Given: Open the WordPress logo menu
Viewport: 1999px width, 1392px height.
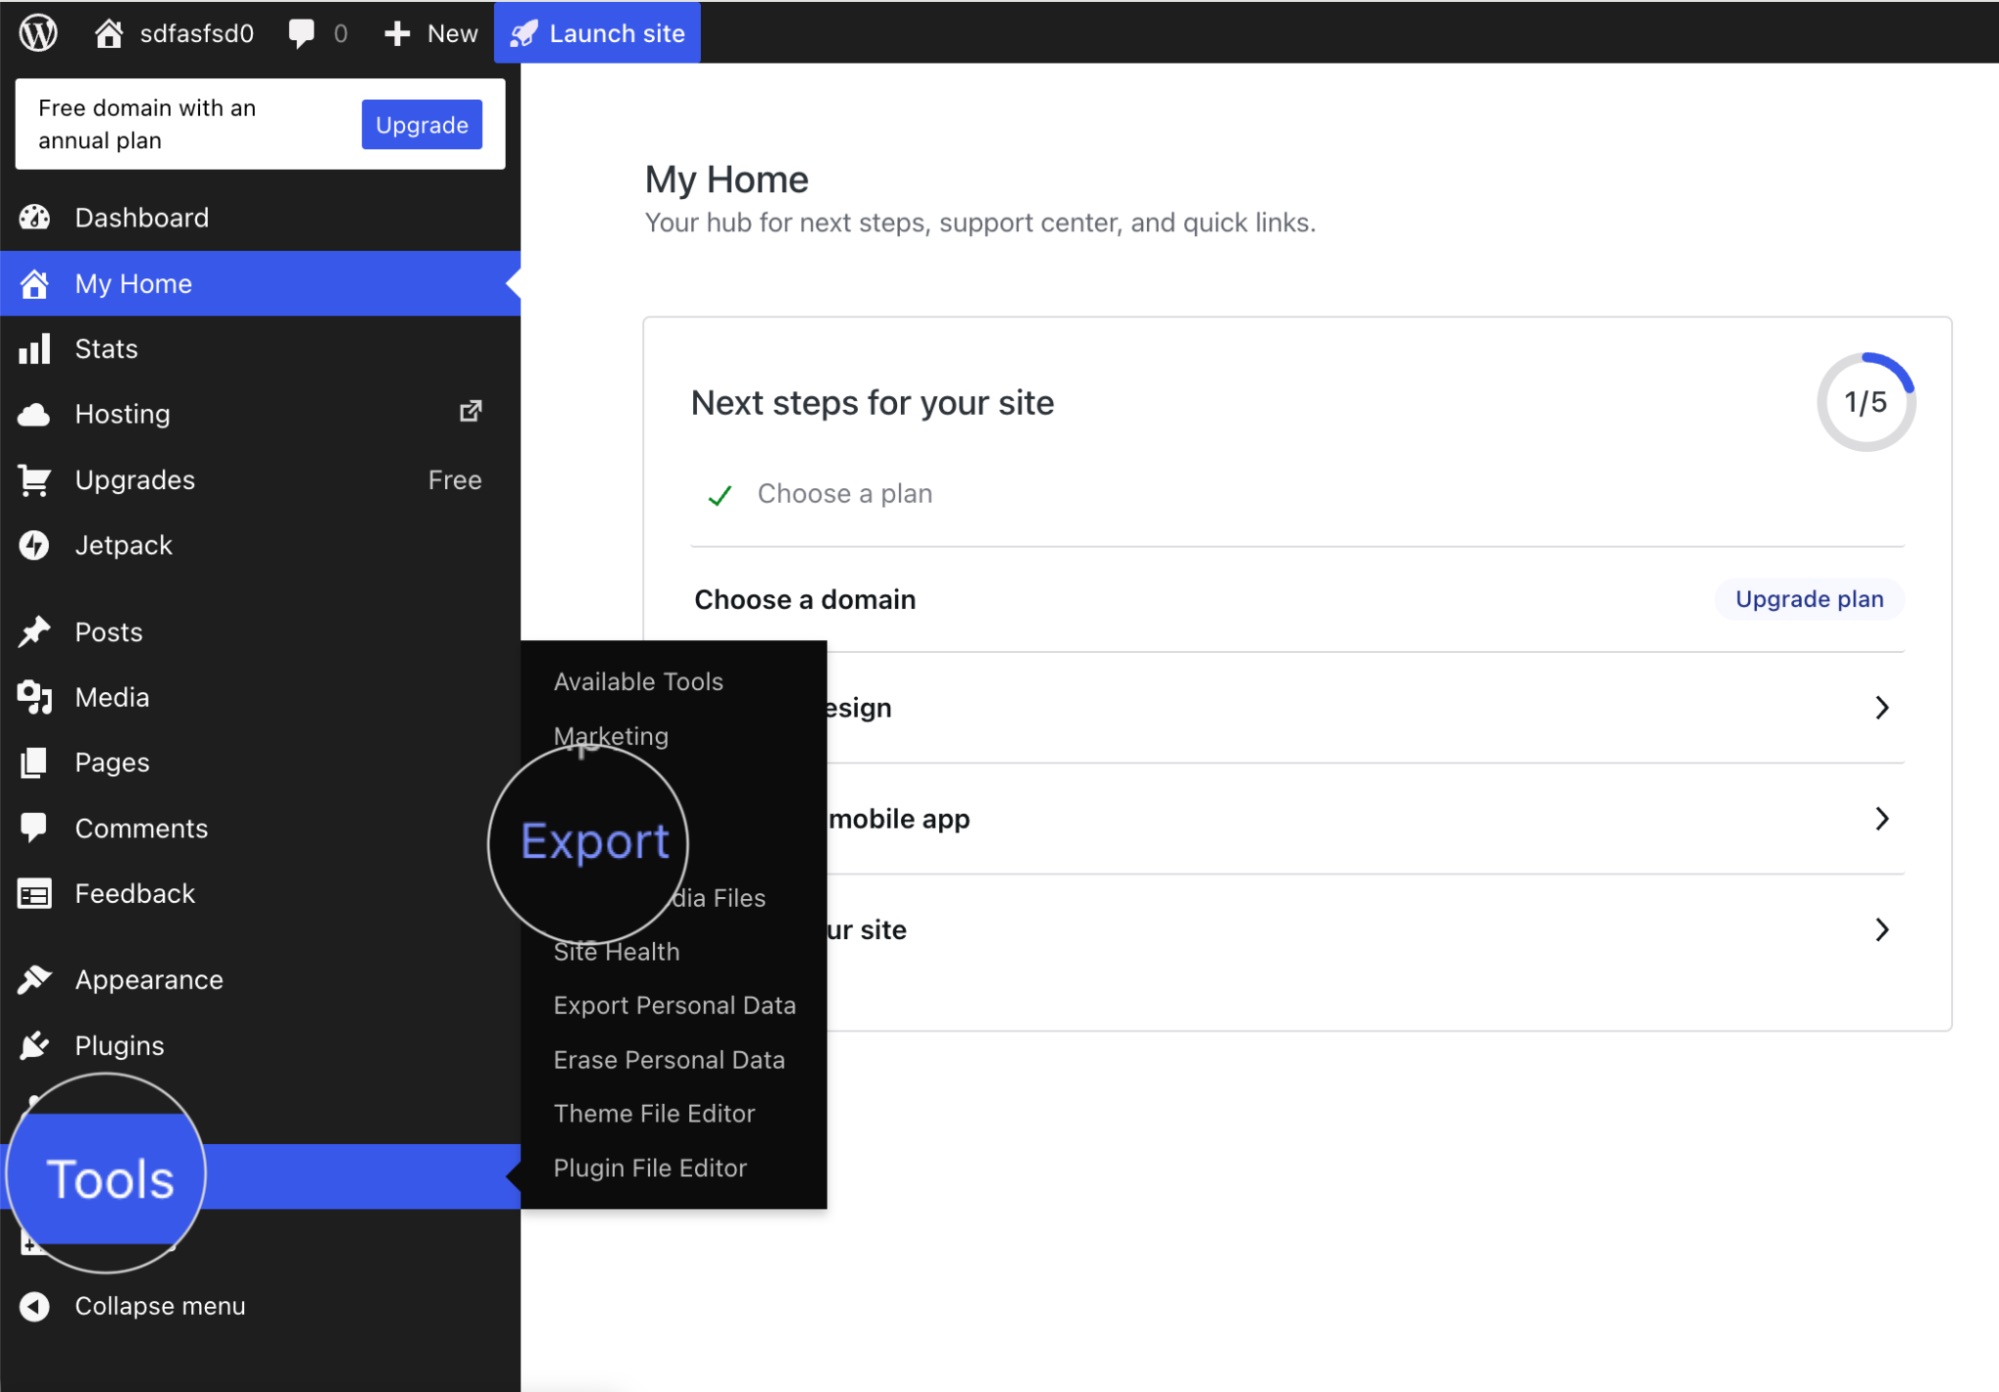Looking at the screenshot, I should (x=38, y=32).
